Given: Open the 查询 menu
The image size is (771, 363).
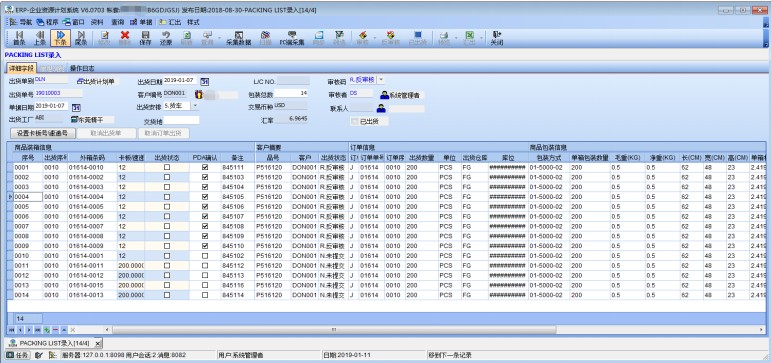Looking at the screenshot, I should pos(118,22).
